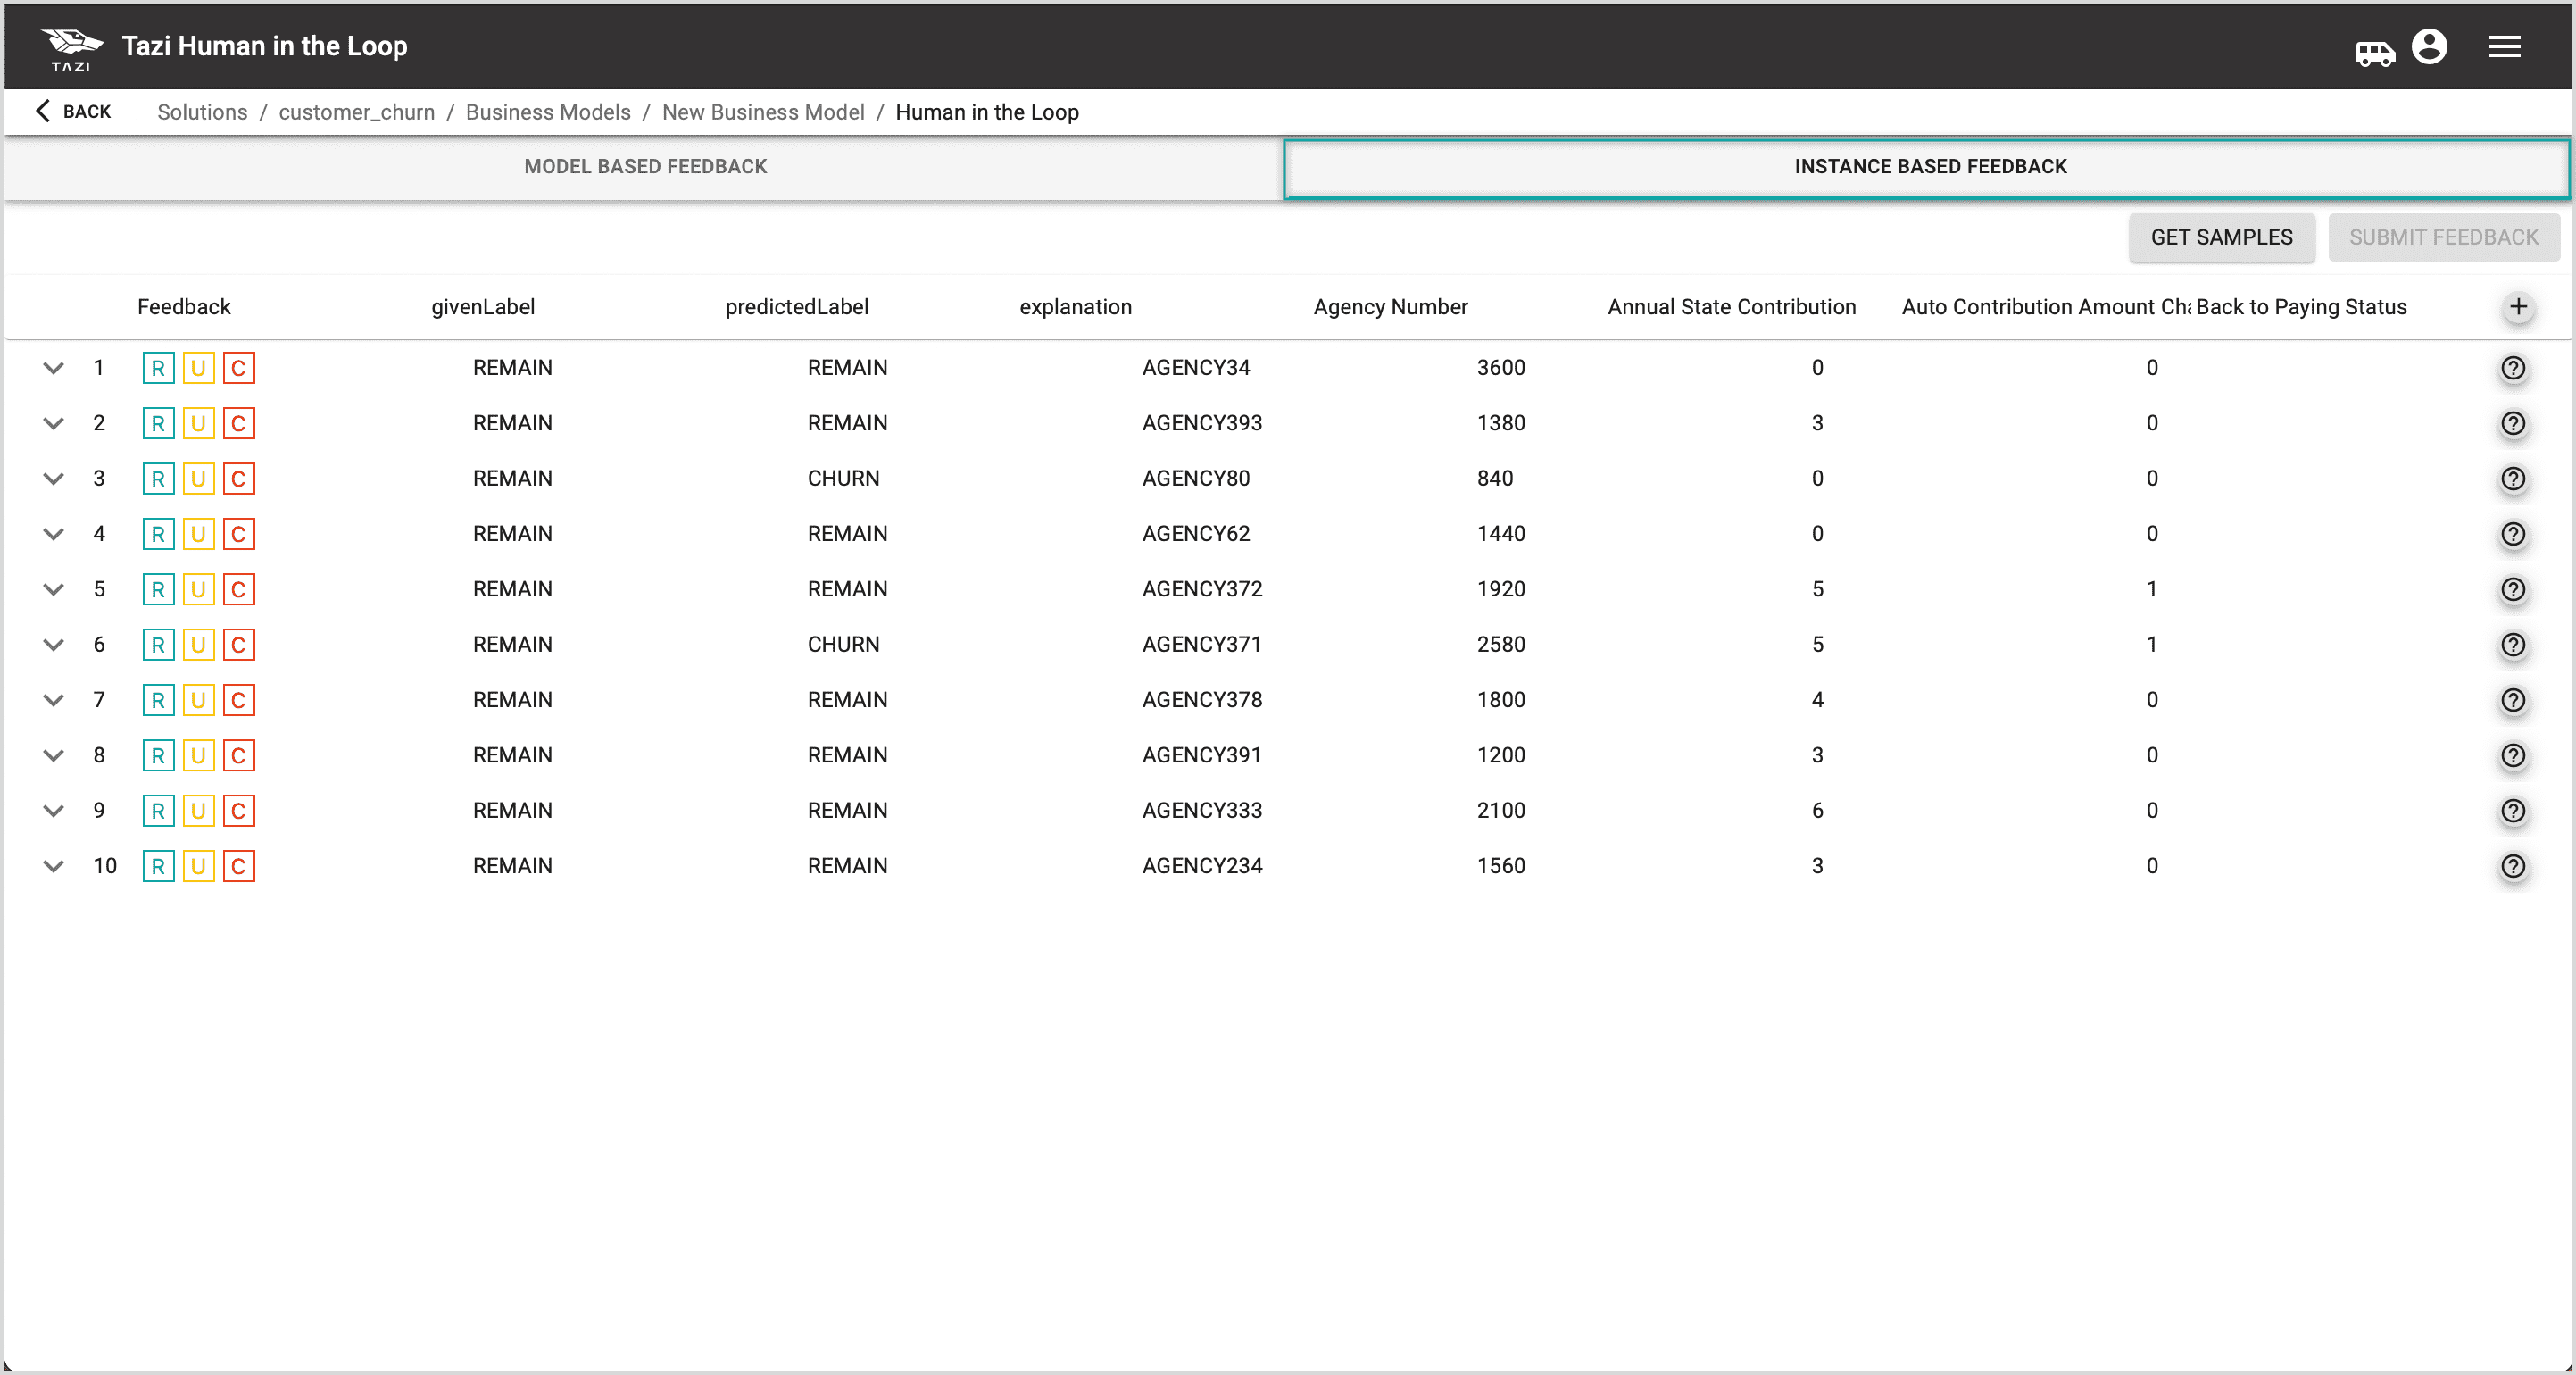
Task: Click the Human in the Loop breadcrumb
Action: point(986,112)
